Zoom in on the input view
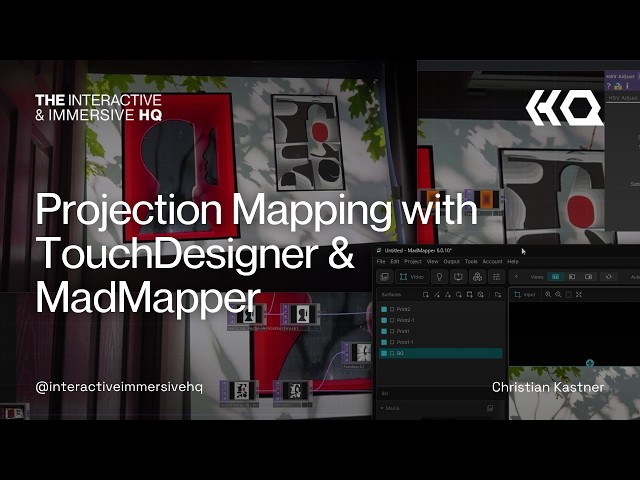This screenshot has width=640, height=480. 548,294
